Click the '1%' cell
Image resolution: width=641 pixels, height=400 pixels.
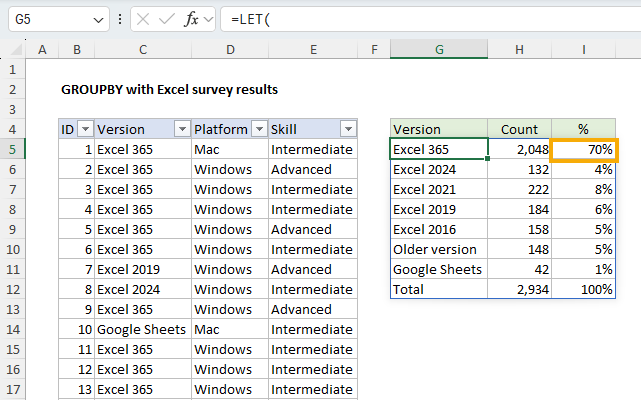(x=583, y=270)
